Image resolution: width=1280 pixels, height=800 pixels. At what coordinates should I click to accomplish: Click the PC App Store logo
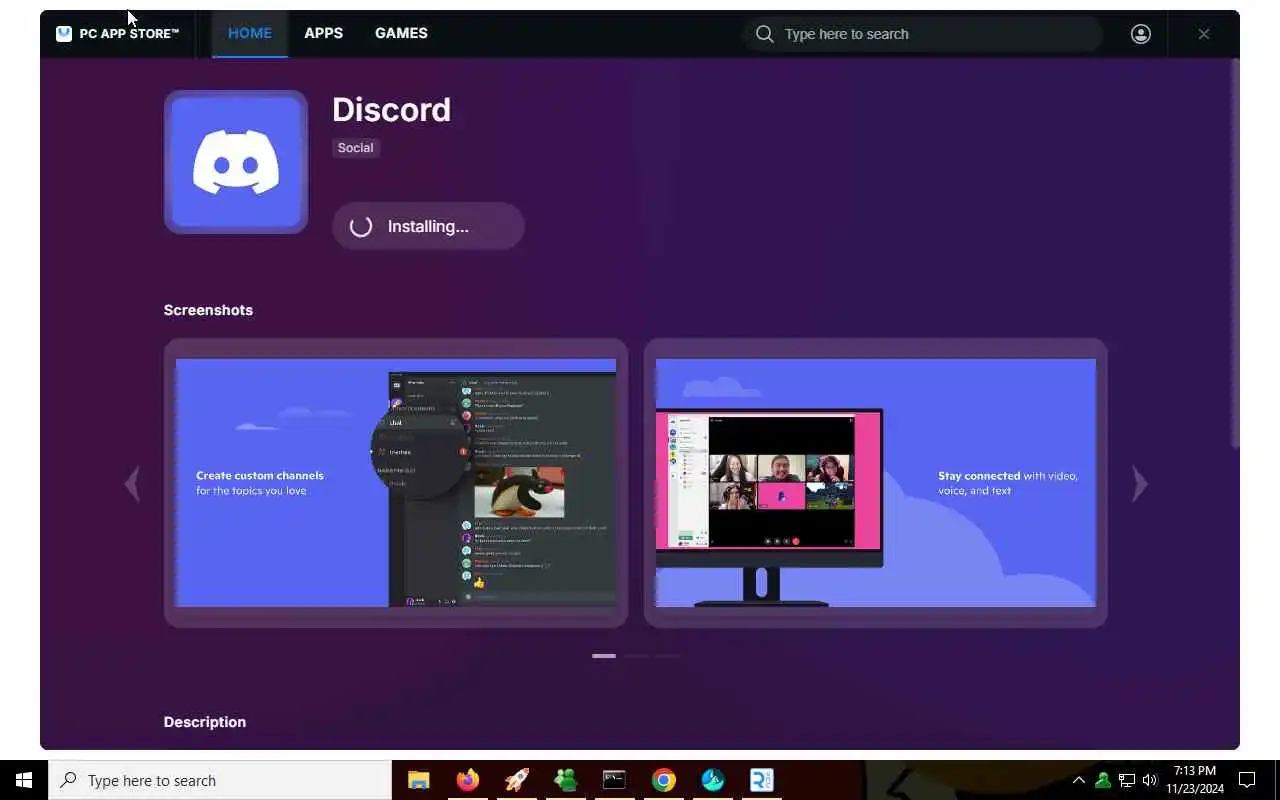117,33
